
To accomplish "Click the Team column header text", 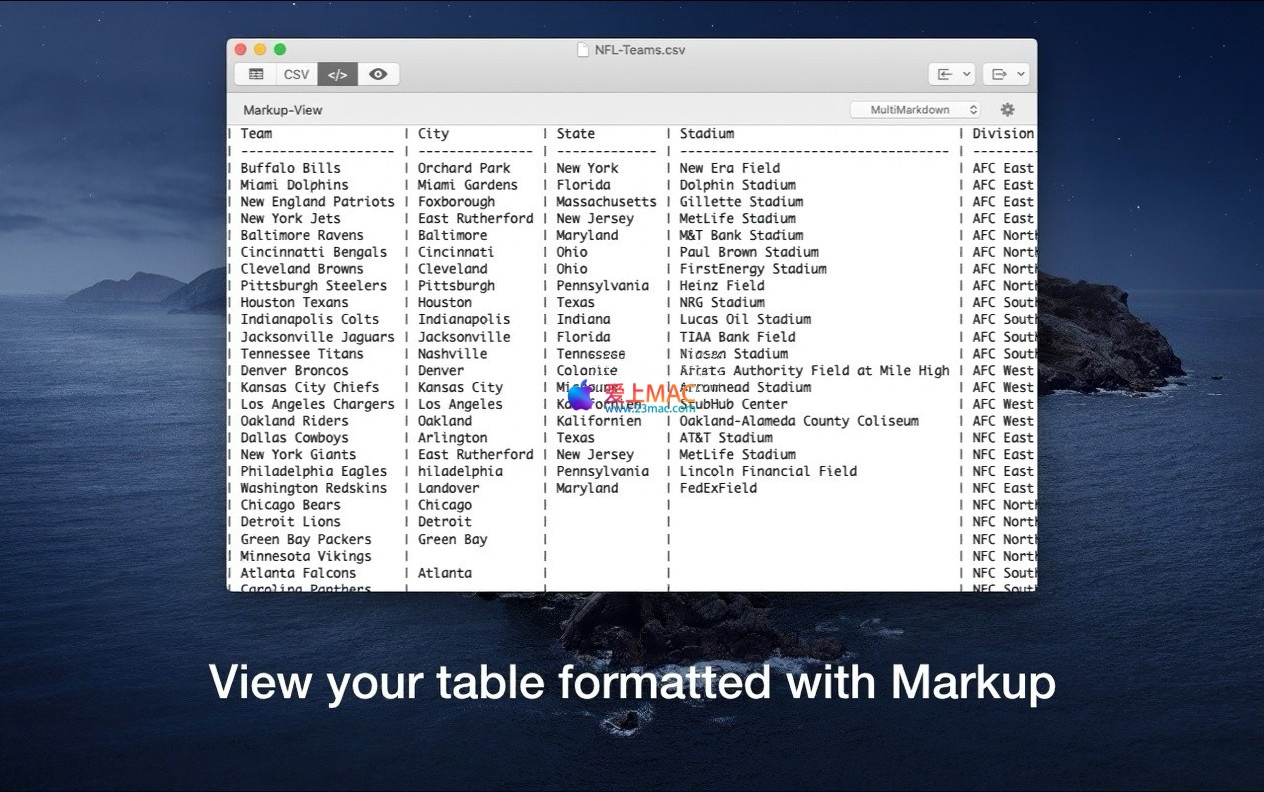I will click(x=256, y=134).
